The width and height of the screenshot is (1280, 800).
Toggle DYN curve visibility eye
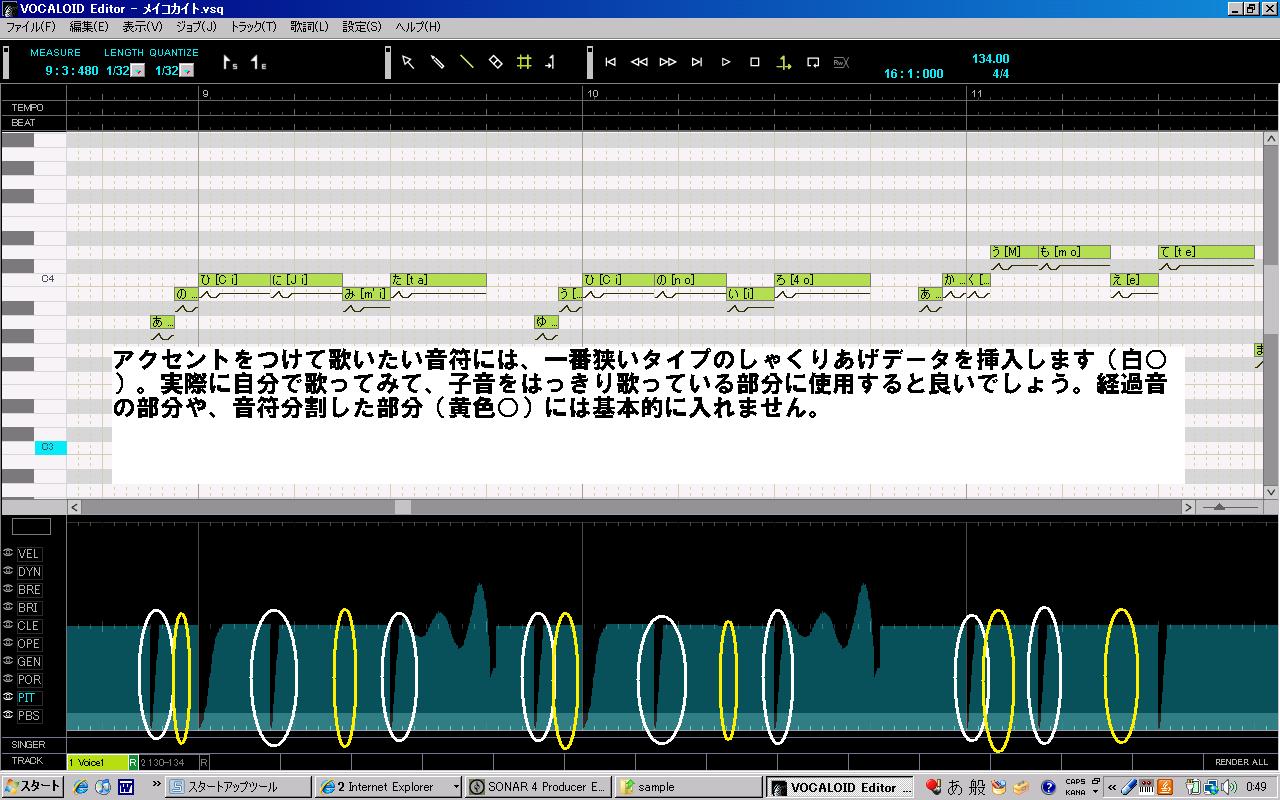pyautogui.click(x=8, y=571)
